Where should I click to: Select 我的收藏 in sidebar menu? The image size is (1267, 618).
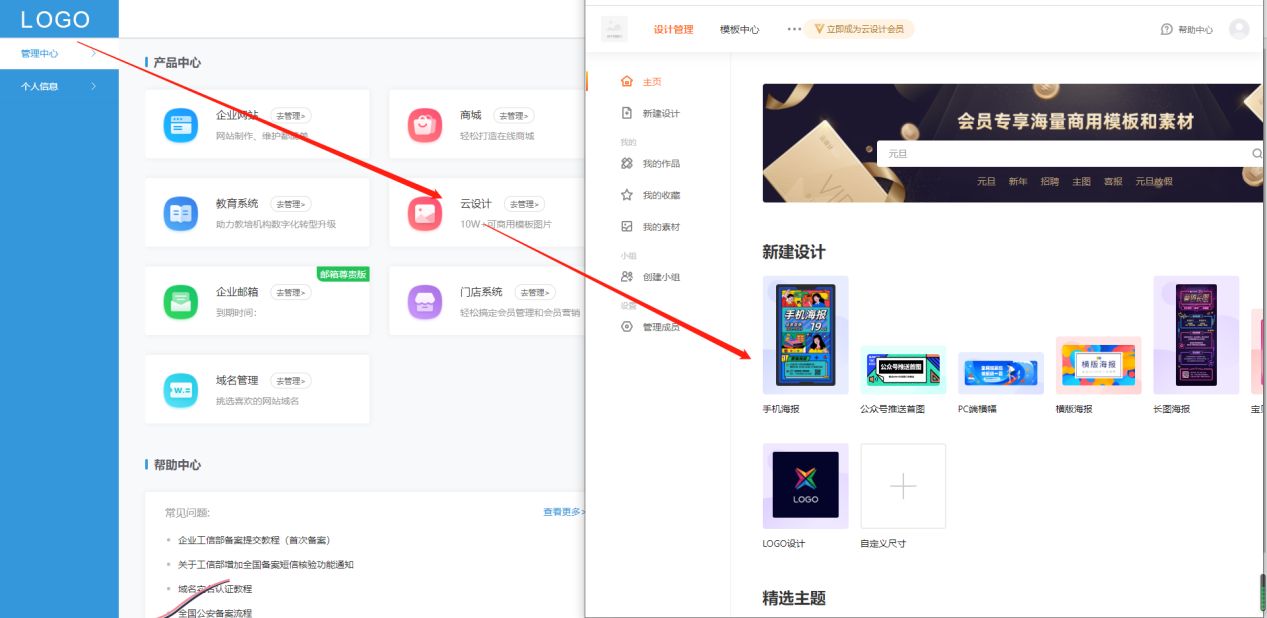pos(661,195)
